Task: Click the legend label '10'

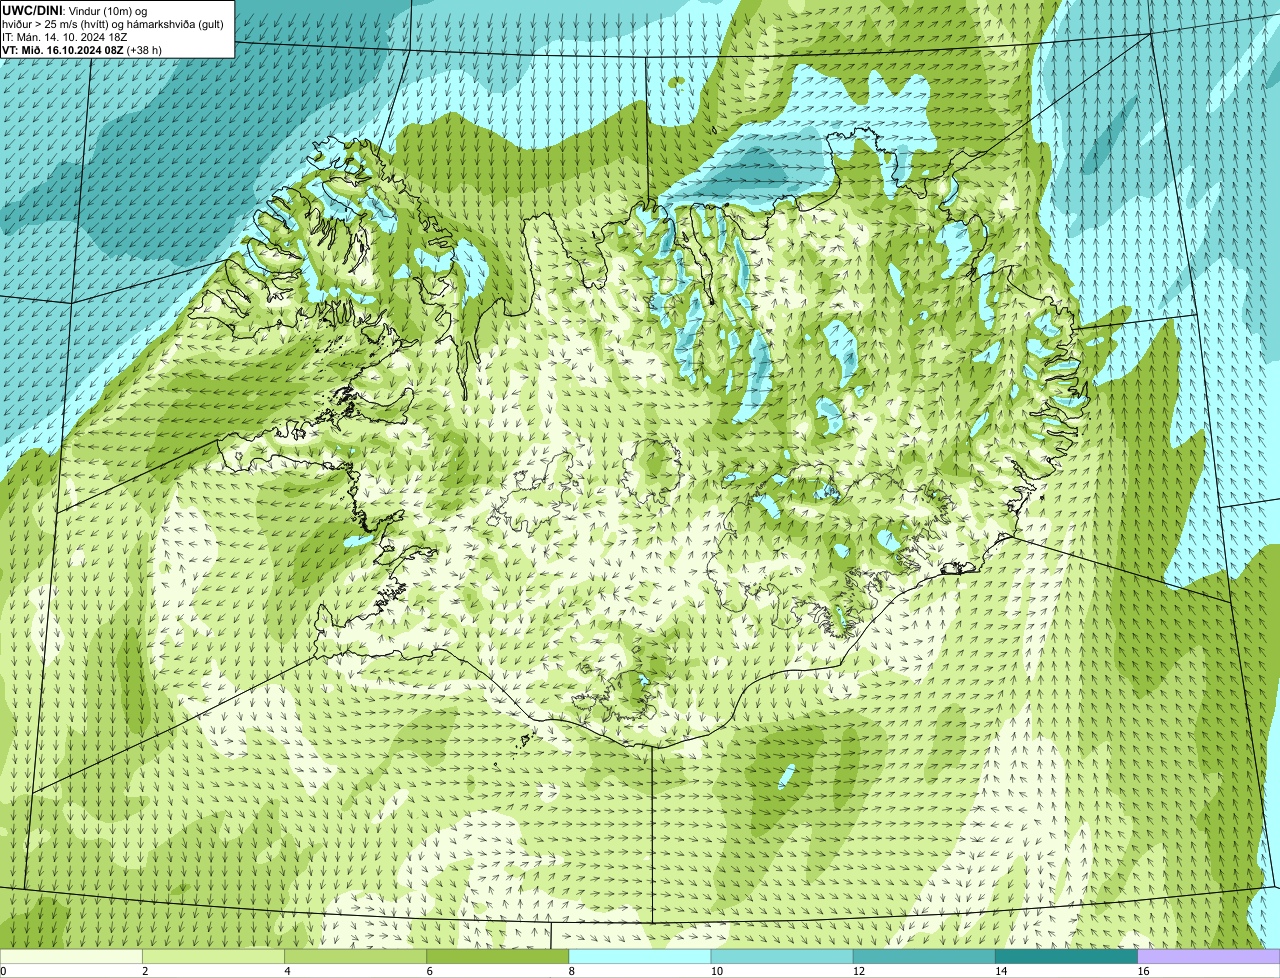Action: coord(716,971)
